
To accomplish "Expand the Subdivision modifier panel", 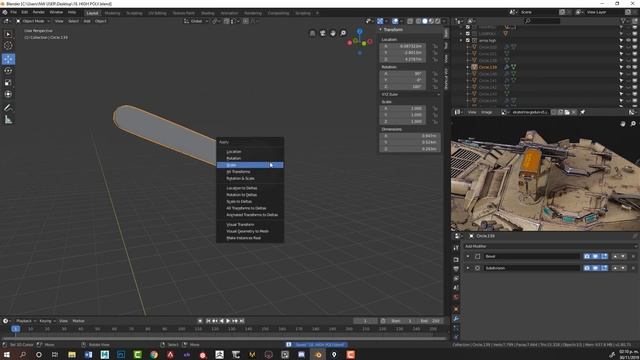I will coord(468,268).
